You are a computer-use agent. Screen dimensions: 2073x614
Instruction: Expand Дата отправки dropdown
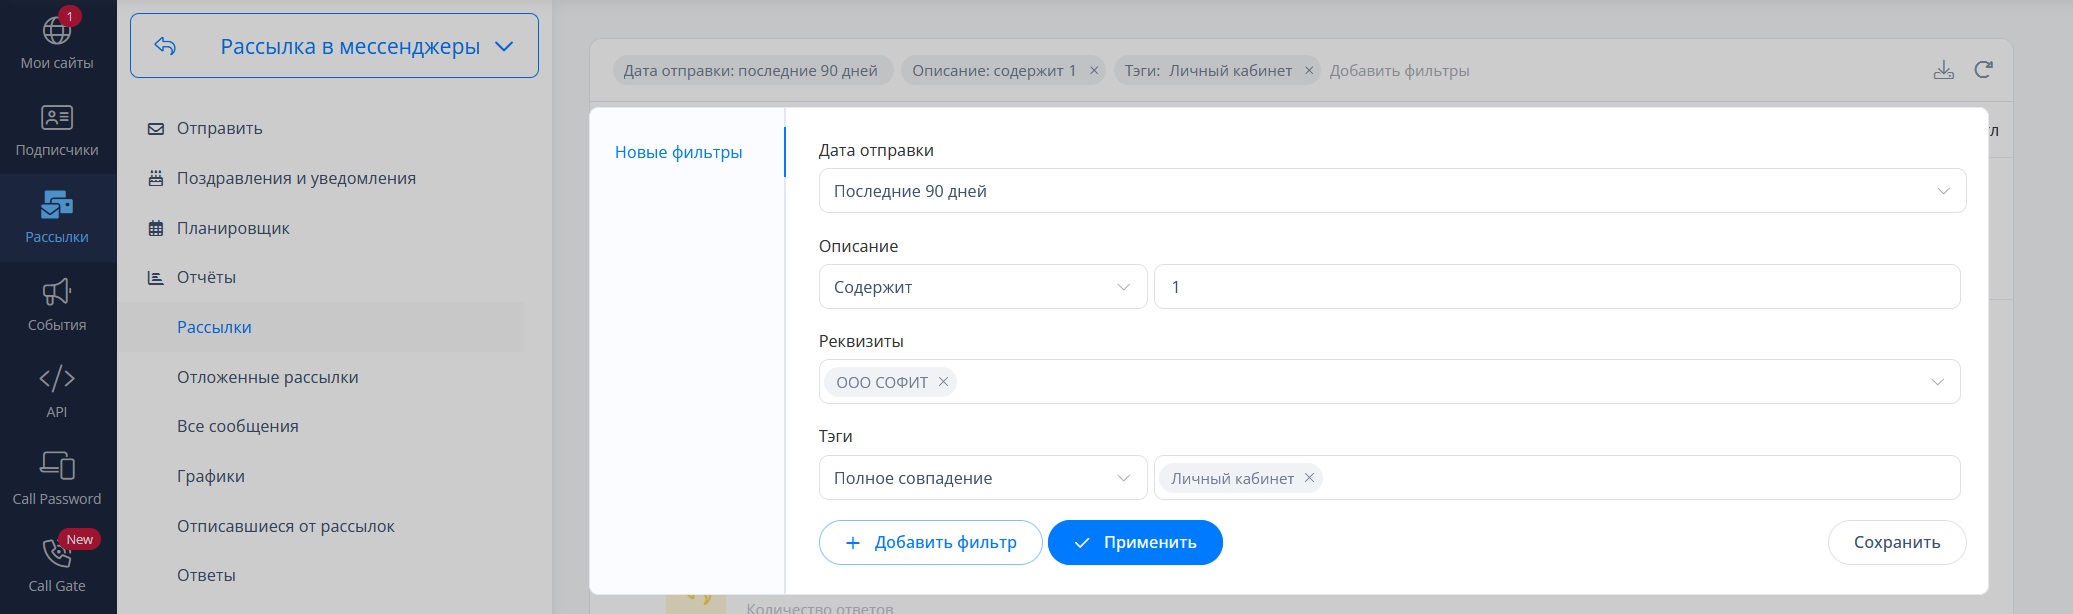point(1392,191)
